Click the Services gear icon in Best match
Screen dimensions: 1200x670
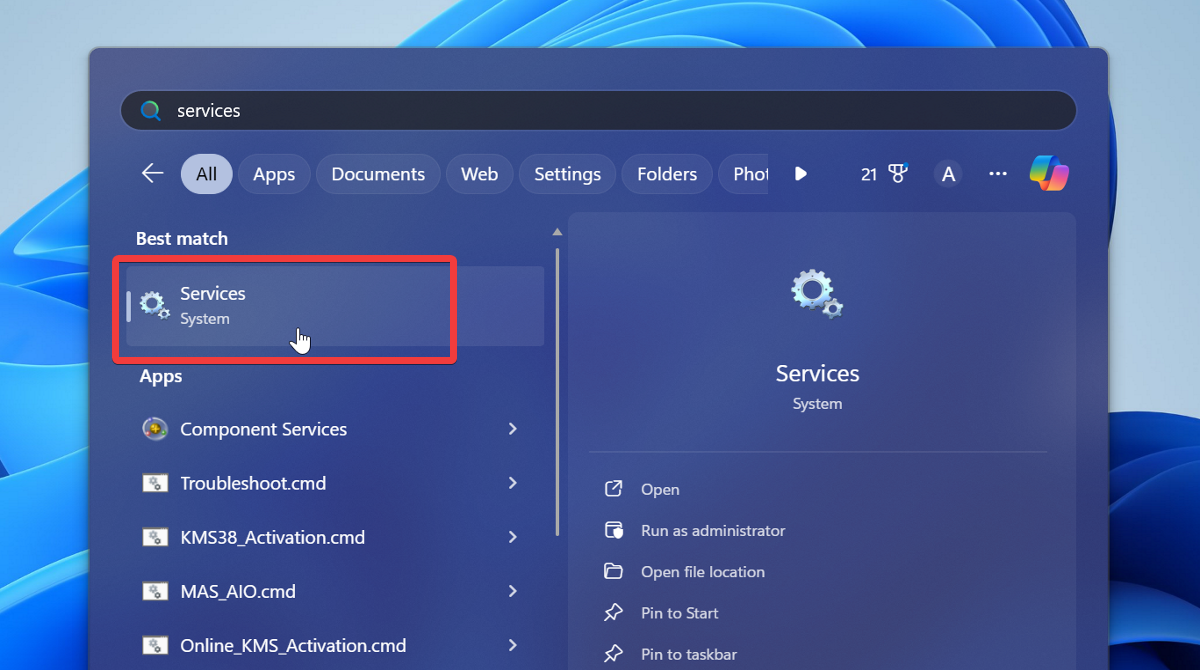152,304
